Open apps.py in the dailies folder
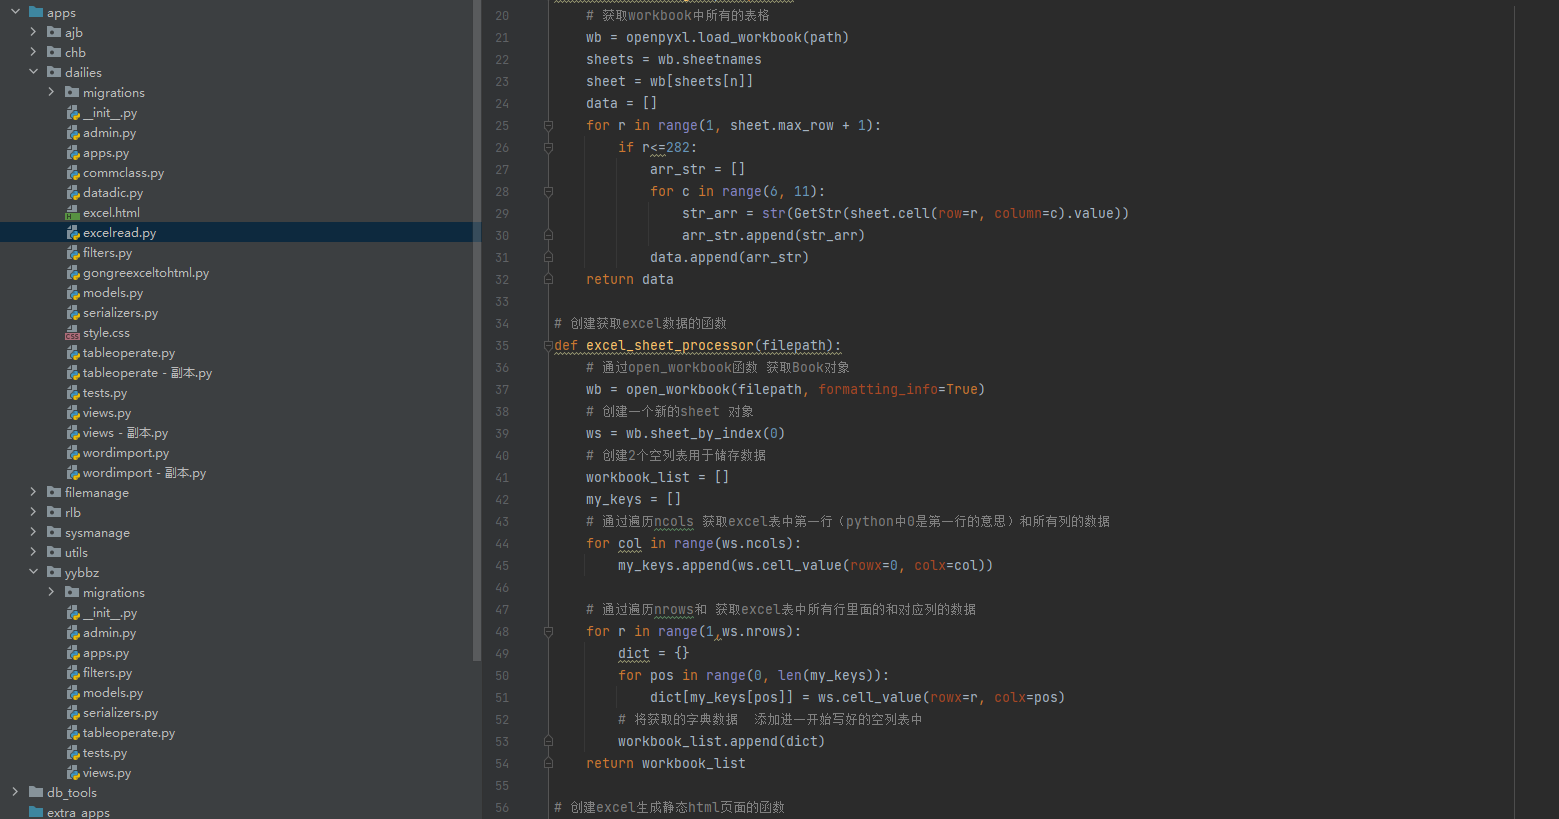This screenshot has height=819, width=1559. coord(106,153)
